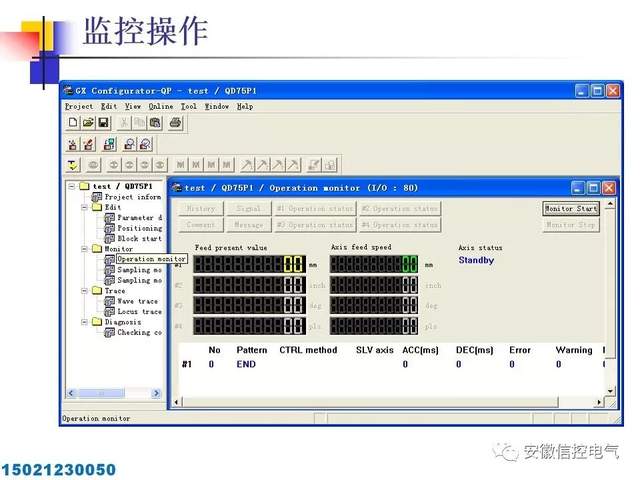
Task: Collapse the Monitor folder in tree
Action: (84, 249)
